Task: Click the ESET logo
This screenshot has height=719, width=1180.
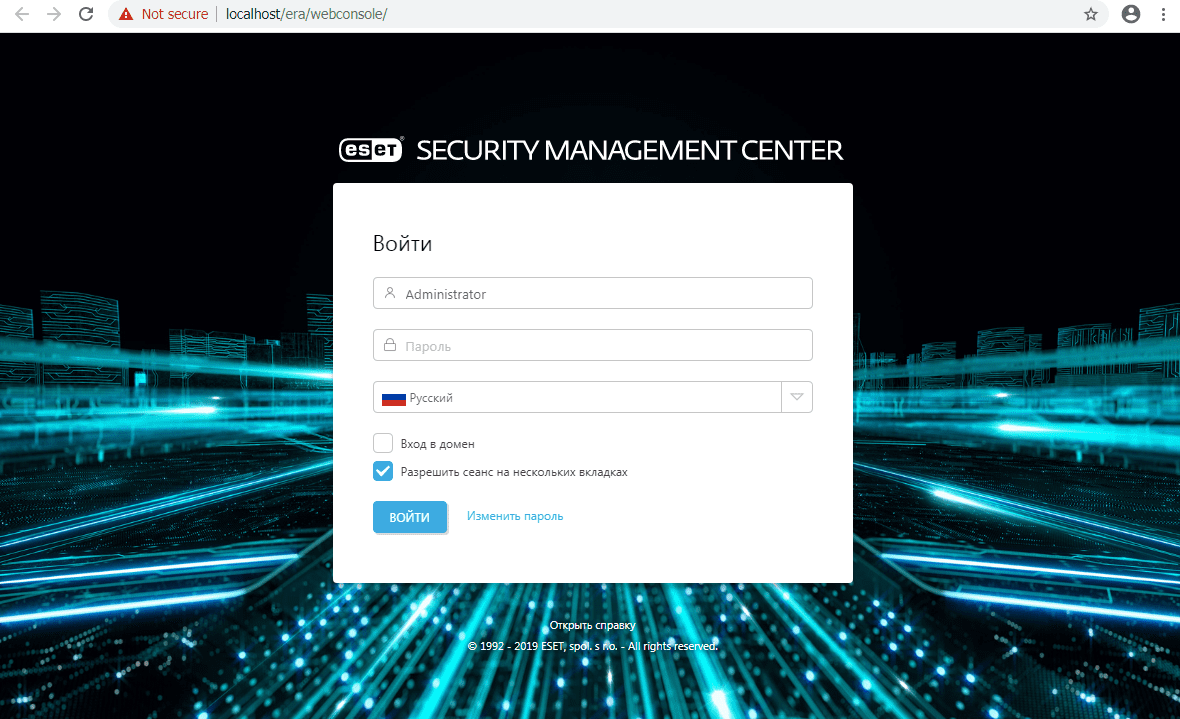Action: (371, 150)
